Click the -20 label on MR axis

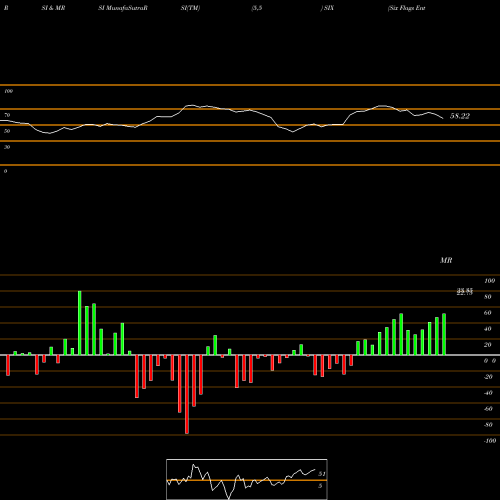click(488, 377)
